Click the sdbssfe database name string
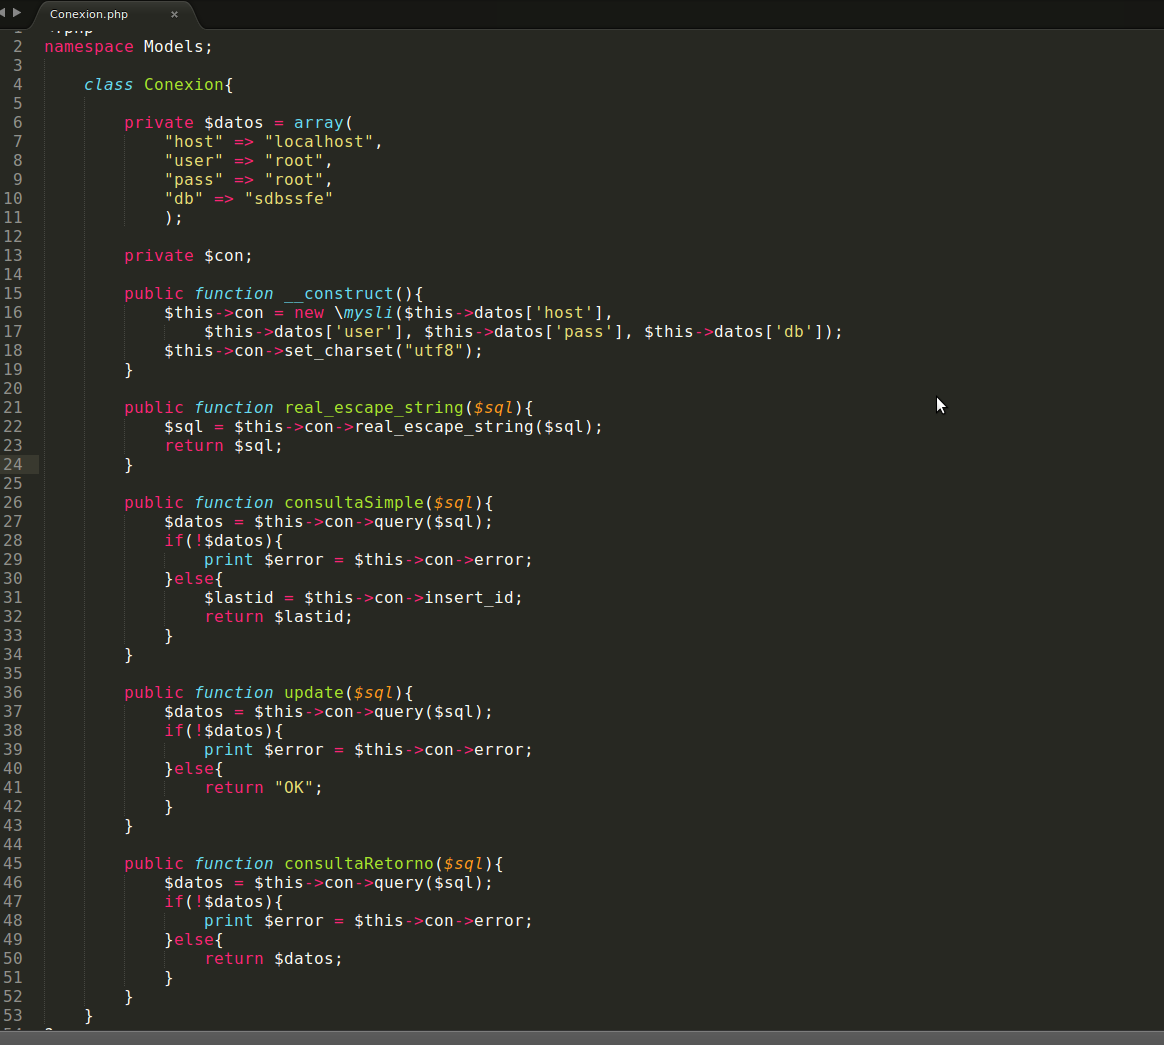The width and height of the screenshot is (1164, 1045). 289,198
